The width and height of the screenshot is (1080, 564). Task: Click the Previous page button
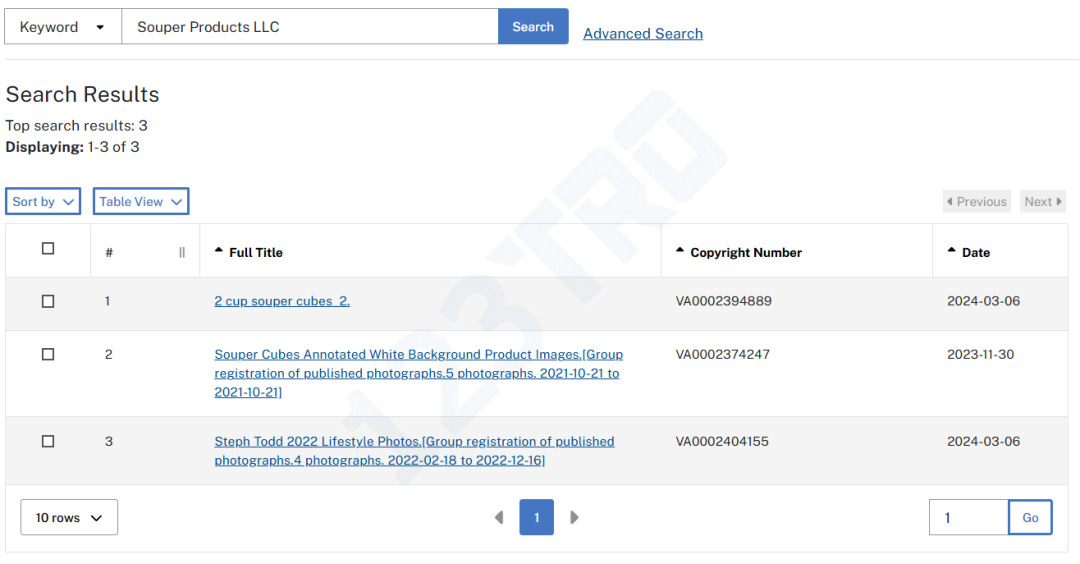point(977,202)
